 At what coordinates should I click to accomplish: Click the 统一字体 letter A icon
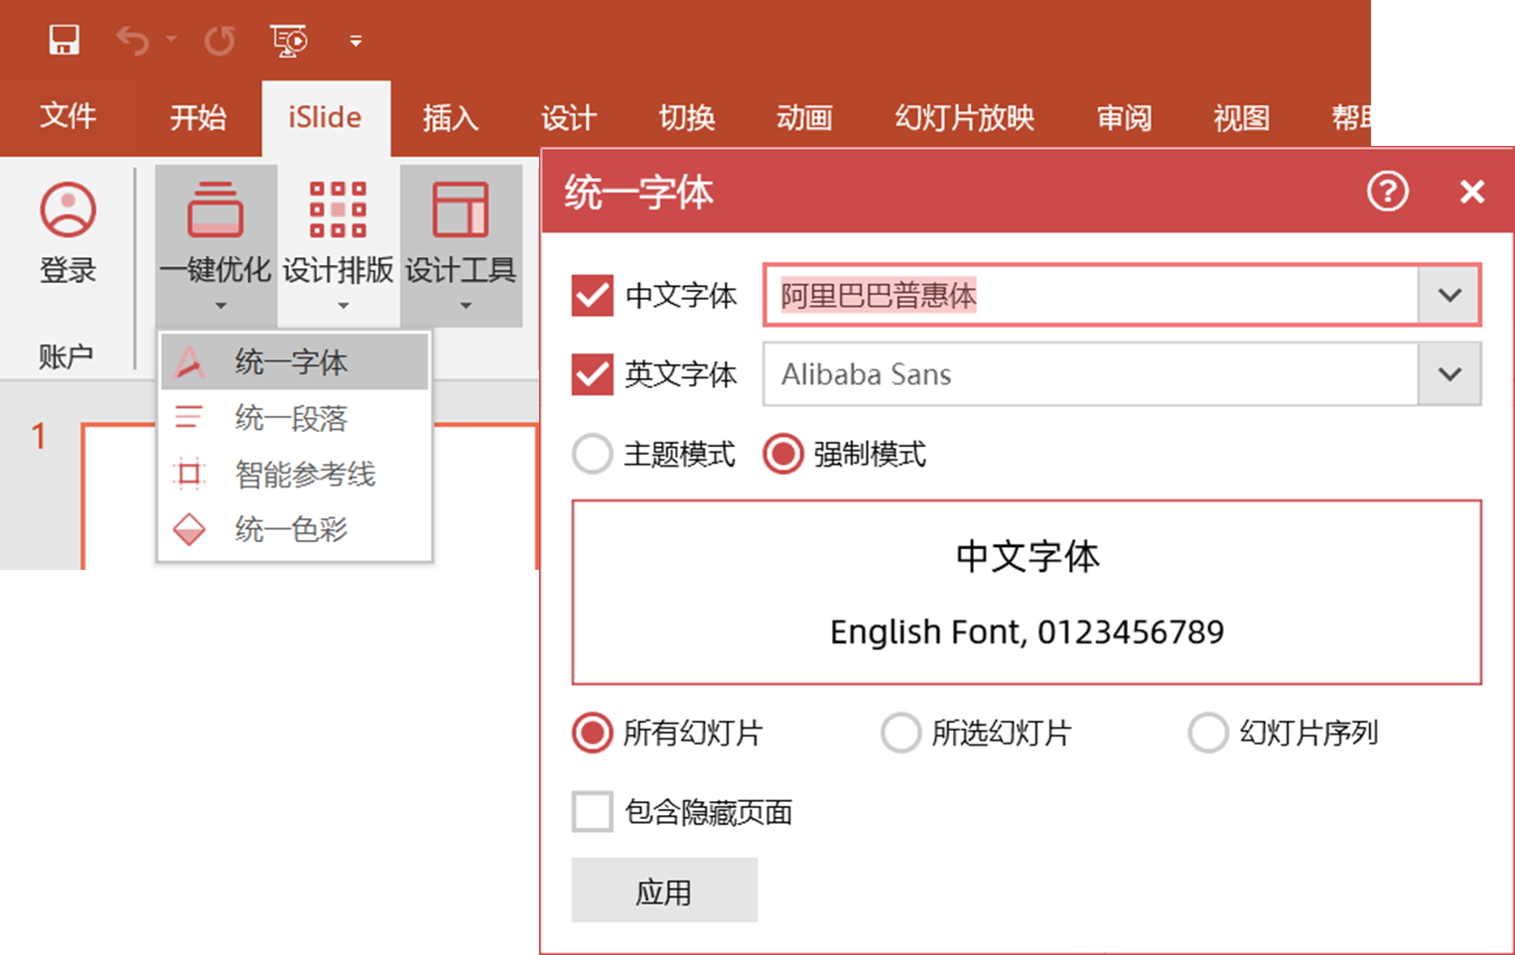coord(189,362)
